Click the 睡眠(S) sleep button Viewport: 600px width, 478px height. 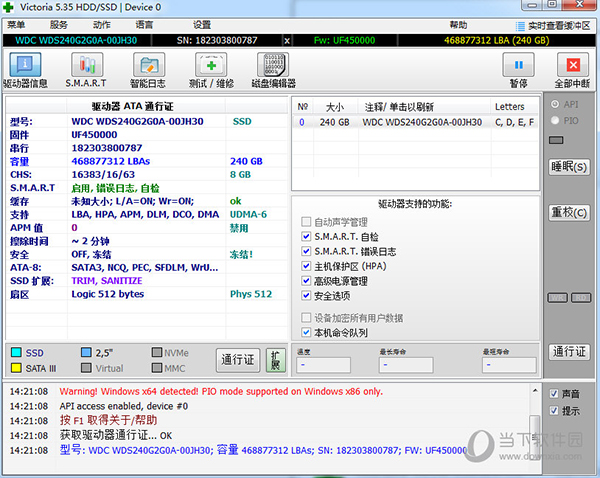click(568, 166)
